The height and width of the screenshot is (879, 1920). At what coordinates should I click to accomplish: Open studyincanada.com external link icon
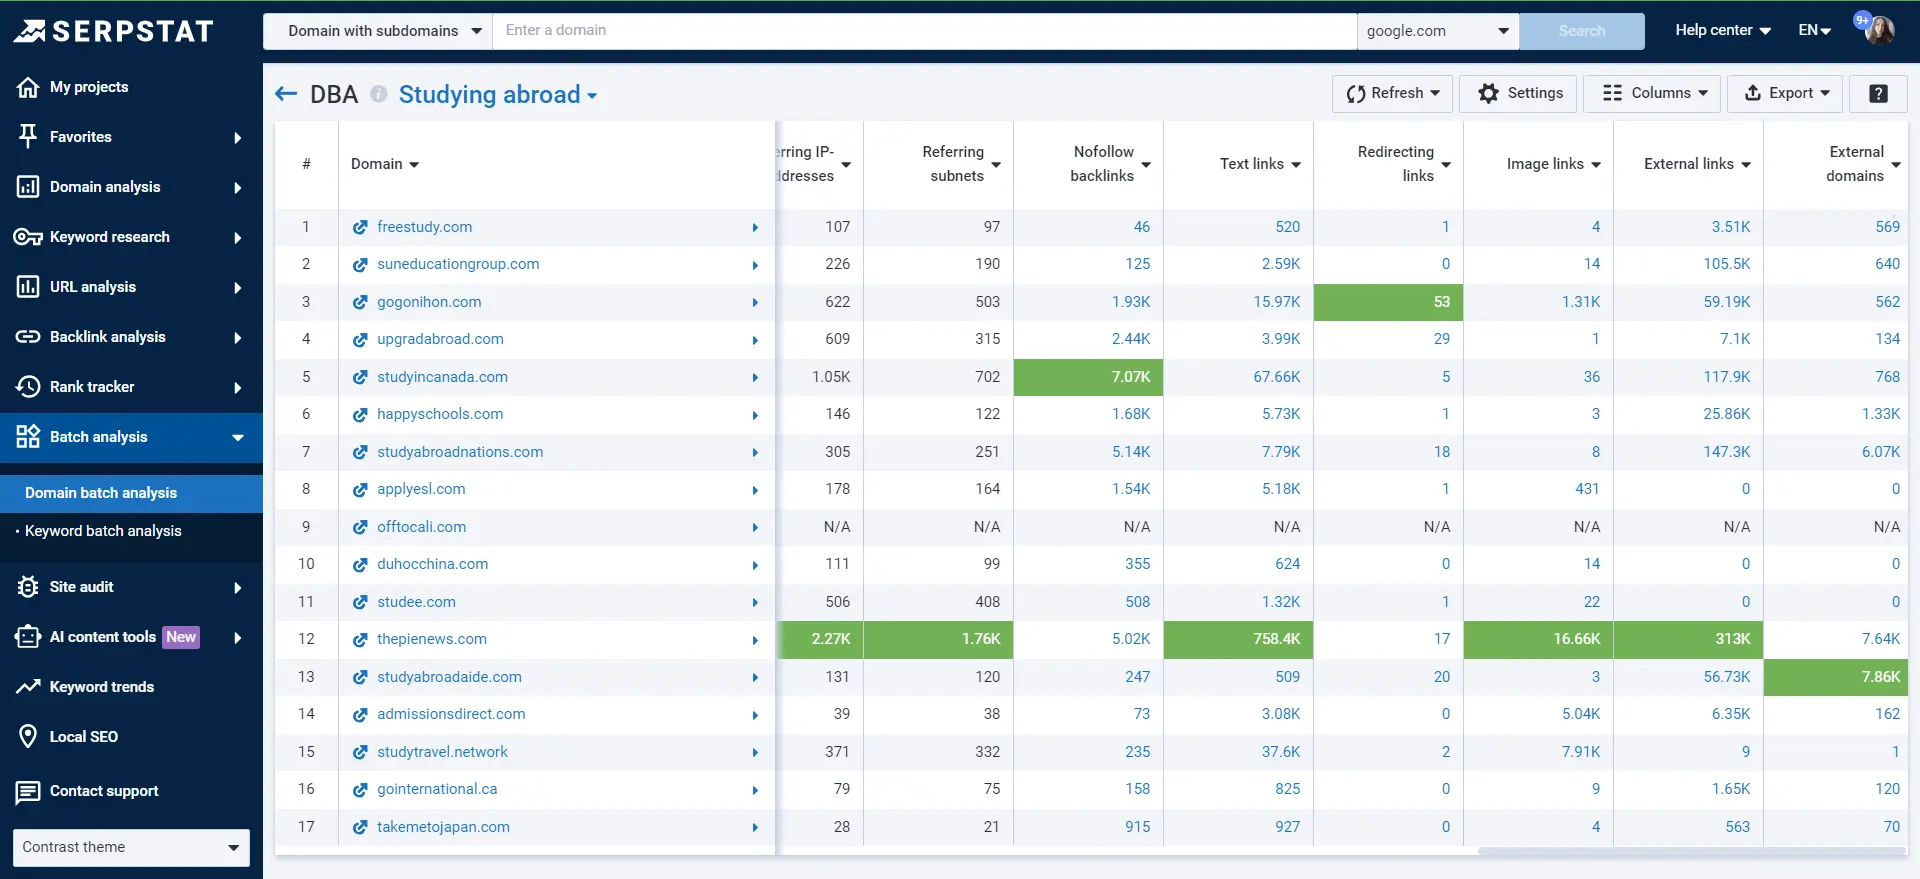pos(360,378)
